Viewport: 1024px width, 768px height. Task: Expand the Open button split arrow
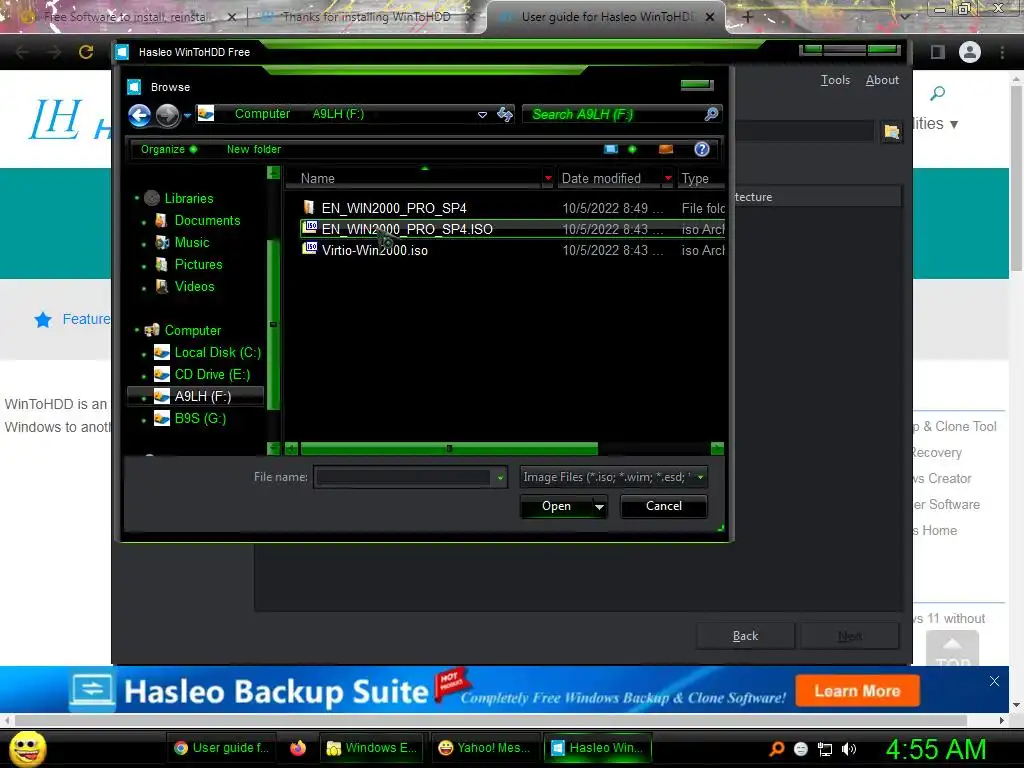(x=600, y=506)
